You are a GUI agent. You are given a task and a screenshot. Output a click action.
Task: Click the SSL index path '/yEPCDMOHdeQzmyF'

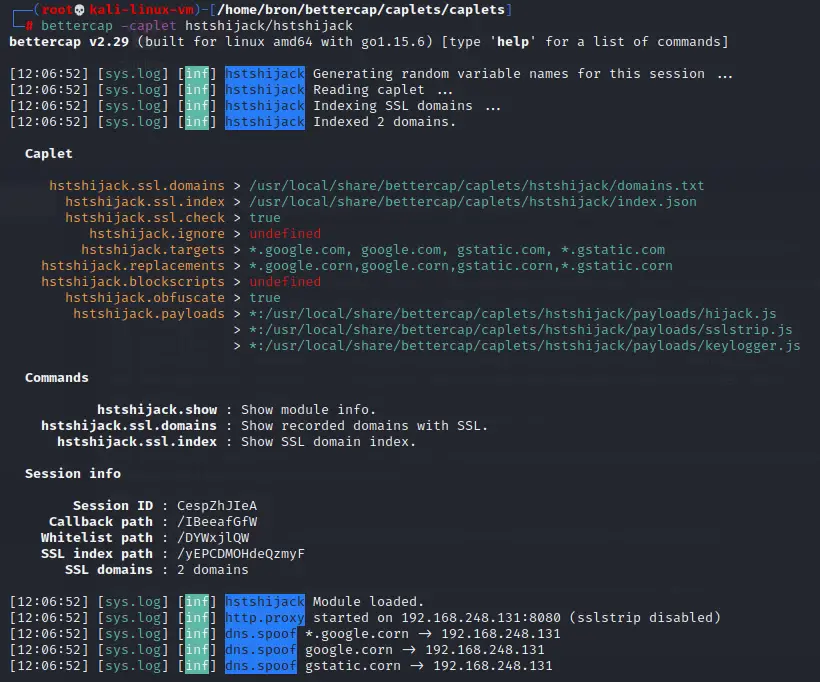tap(241, 554)
